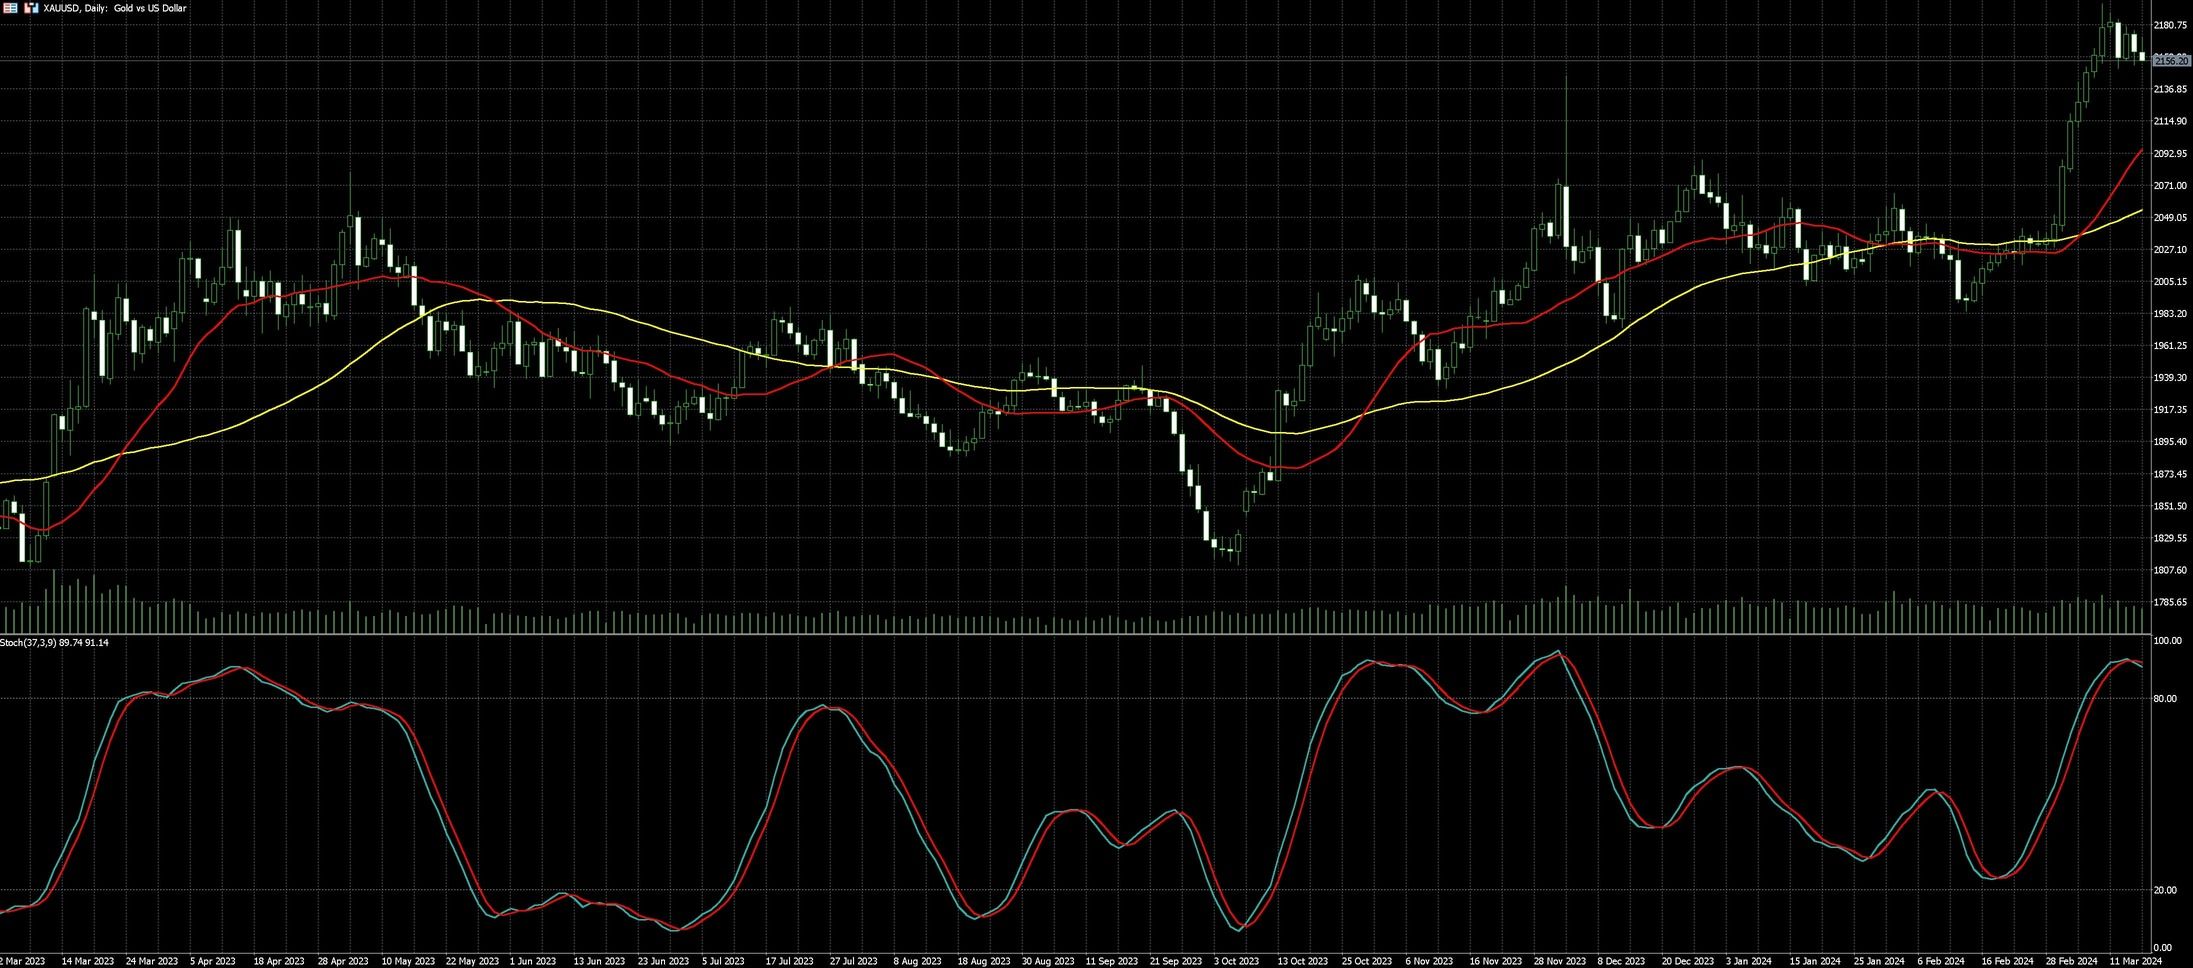Image resolution: width=2193 pixels, height=968 pixels.
Task: Click the 1939.00 price scale label
Action: (x=2171, y=378)
